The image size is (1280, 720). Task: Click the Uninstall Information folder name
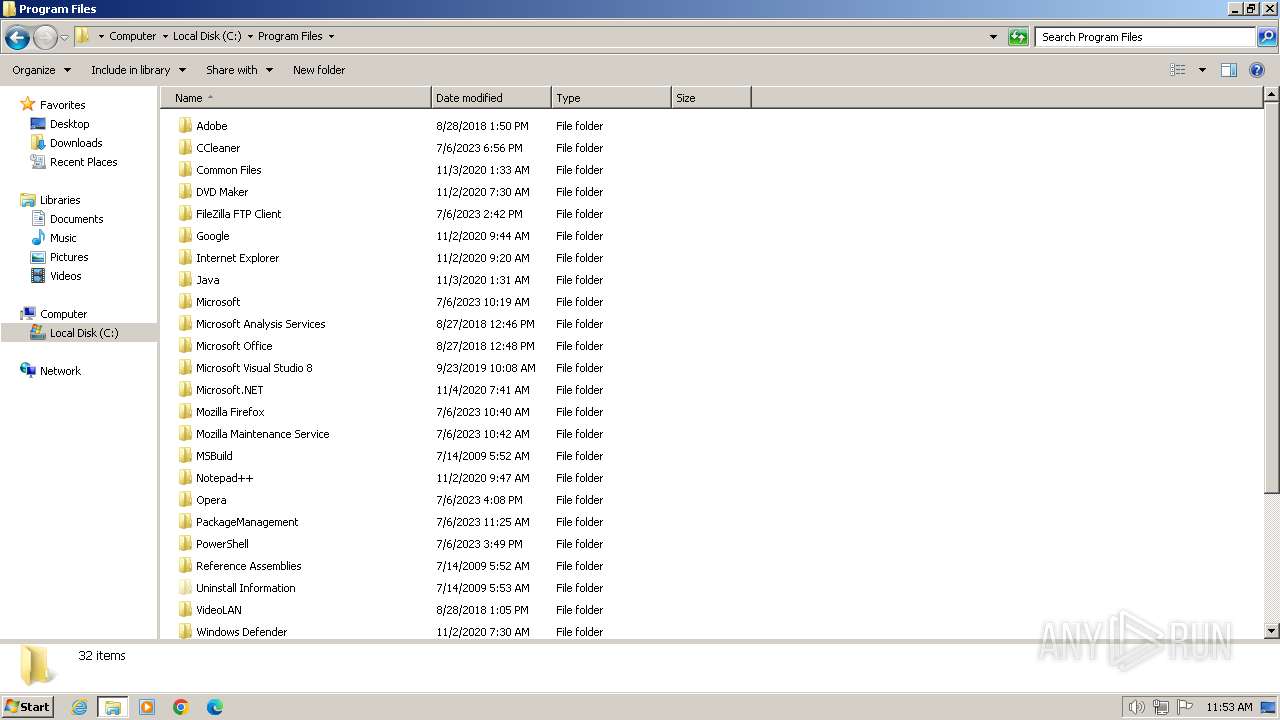click(246, 588)
